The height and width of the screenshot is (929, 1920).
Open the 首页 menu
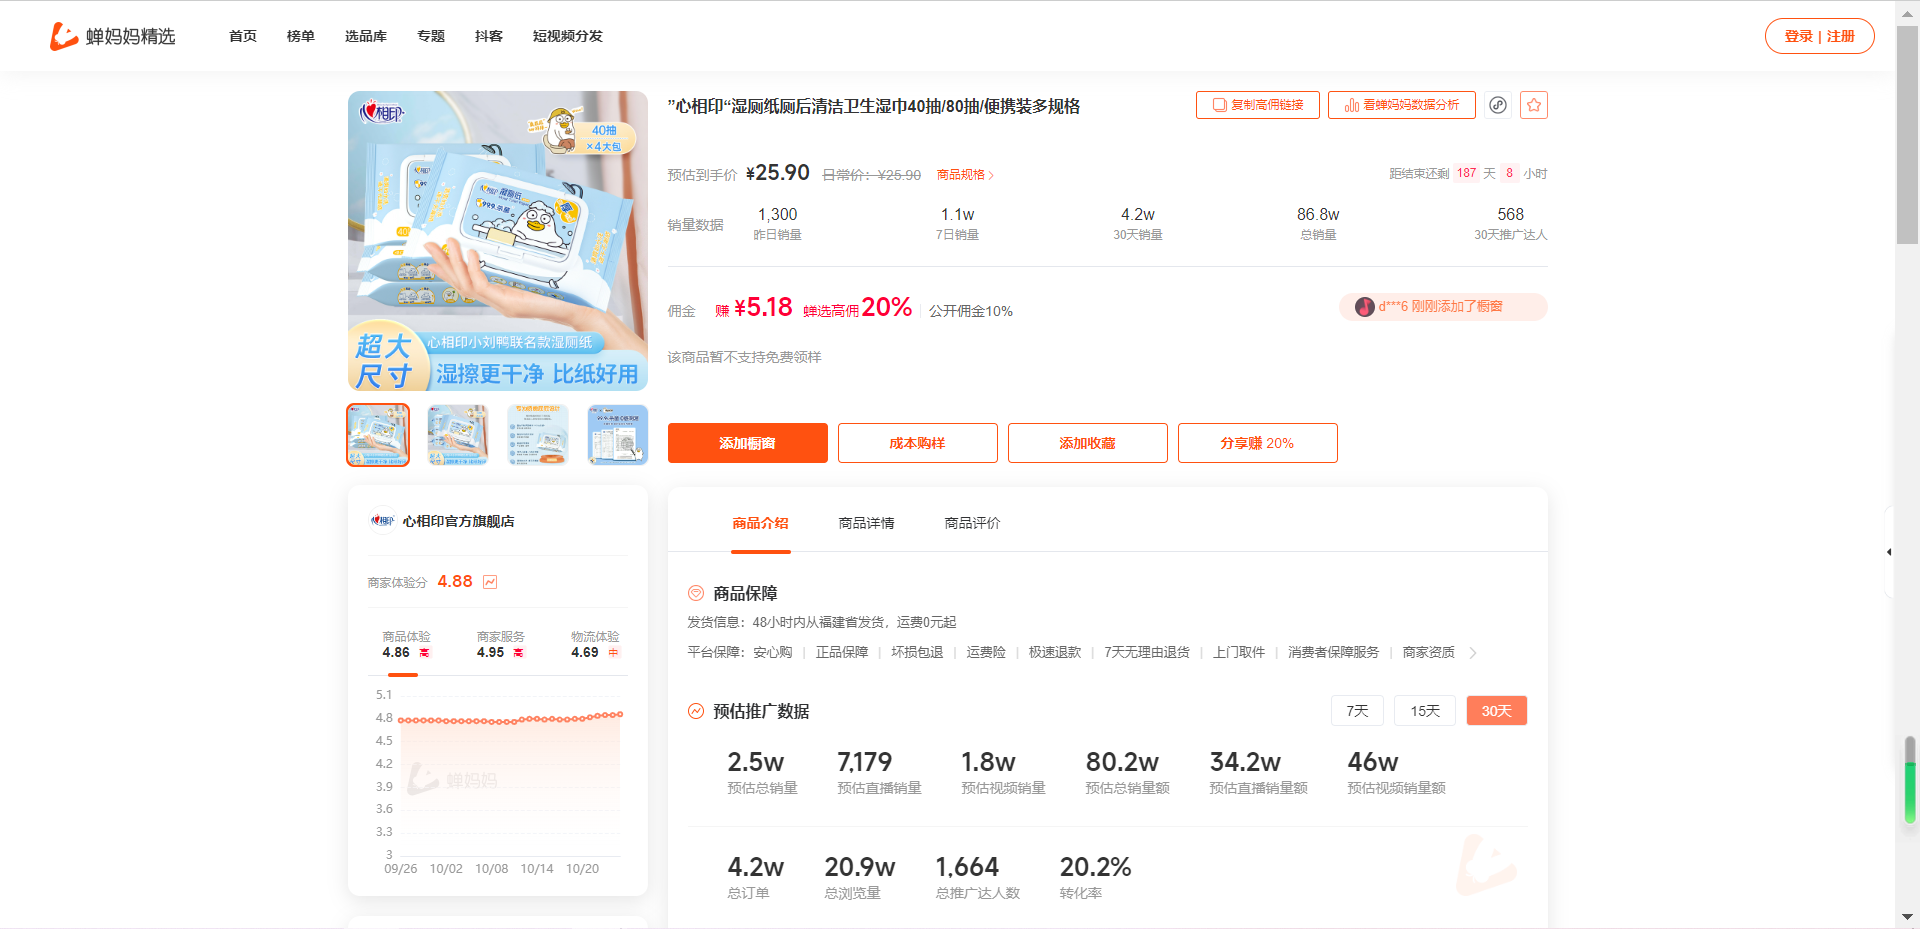[x=243, y=36]
